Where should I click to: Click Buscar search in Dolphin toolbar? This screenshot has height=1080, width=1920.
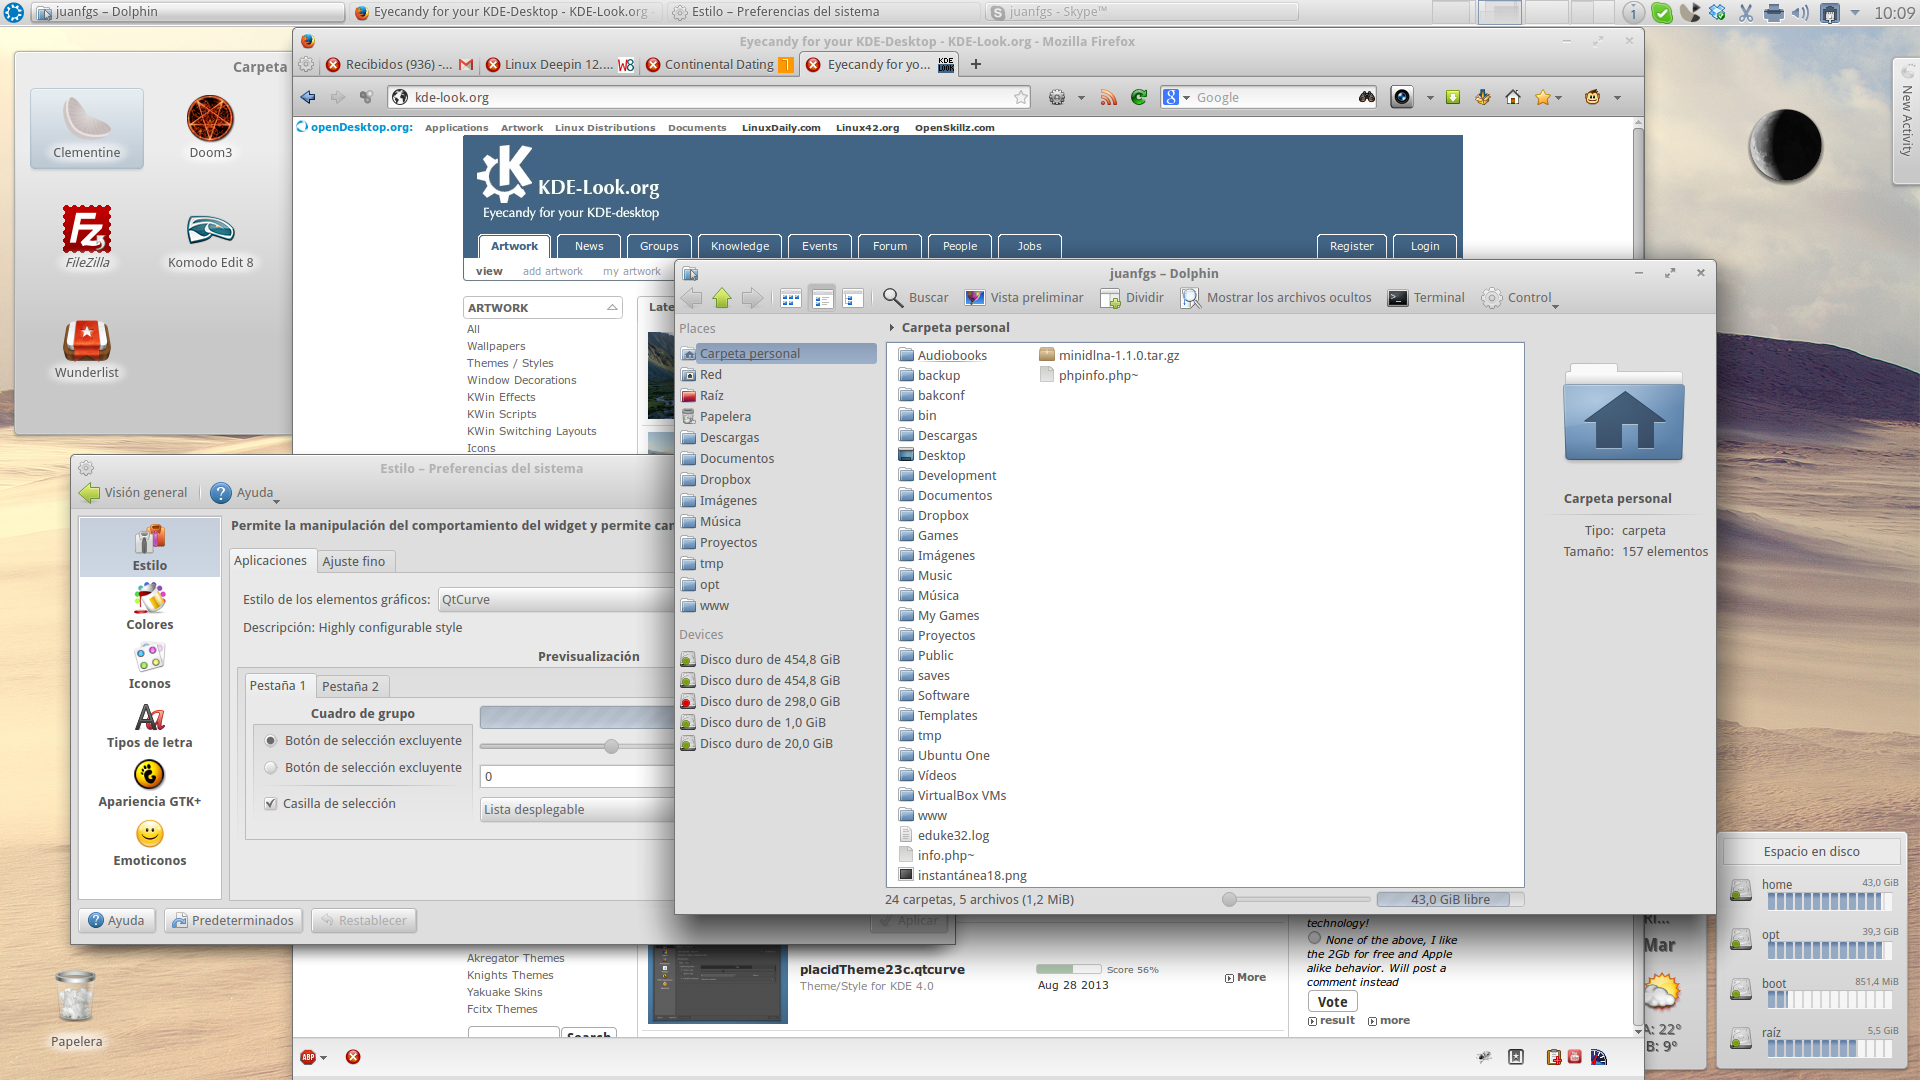point(916,298)
